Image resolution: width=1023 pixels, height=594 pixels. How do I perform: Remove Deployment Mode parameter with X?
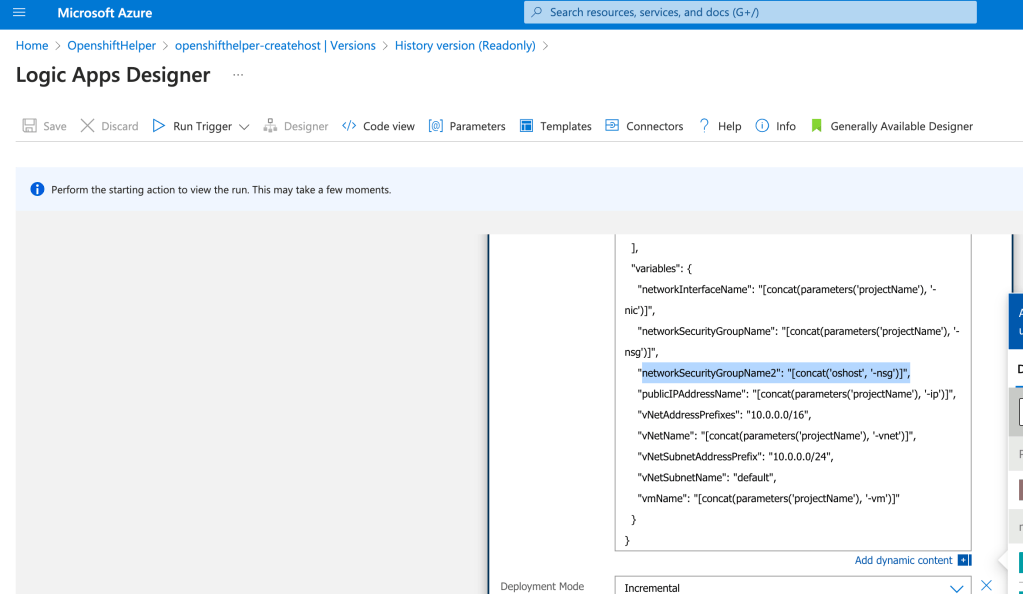click(x=986, y=585)
